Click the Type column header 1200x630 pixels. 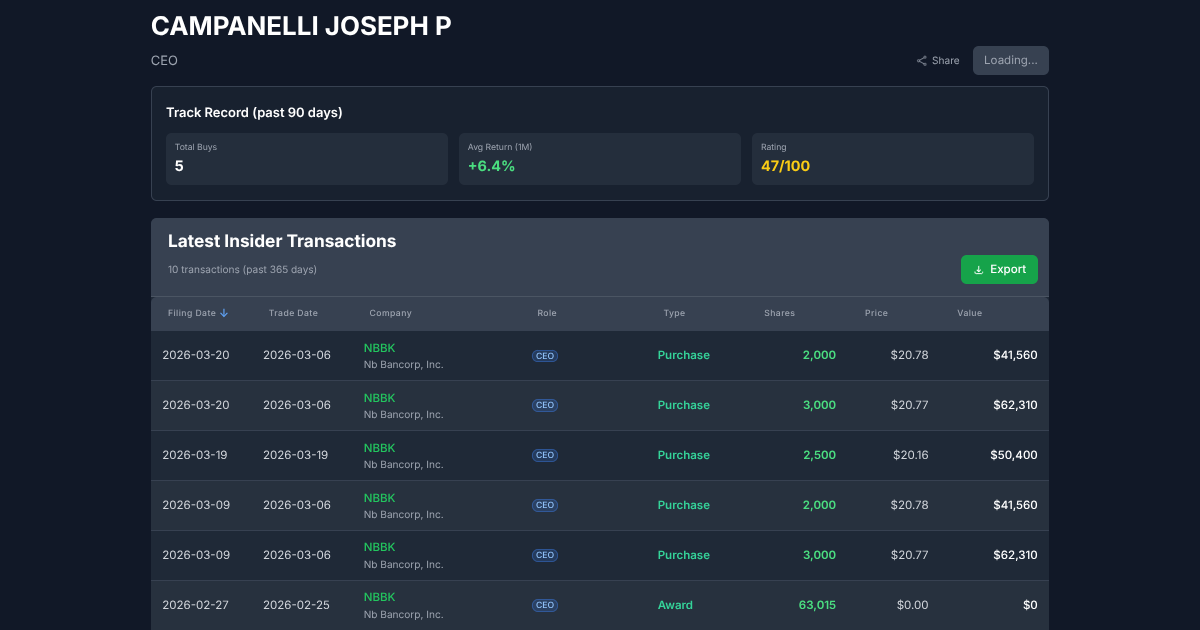point(674,313)
